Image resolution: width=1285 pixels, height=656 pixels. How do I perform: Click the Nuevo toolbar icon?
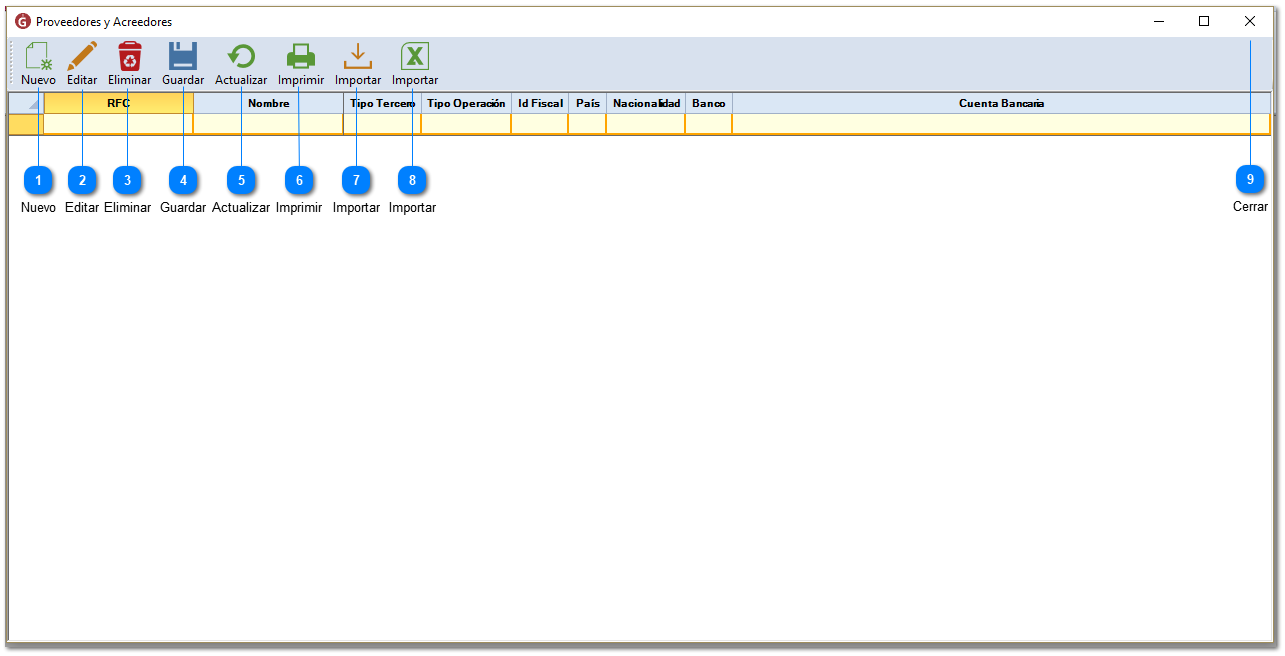[x=38, y=57]
